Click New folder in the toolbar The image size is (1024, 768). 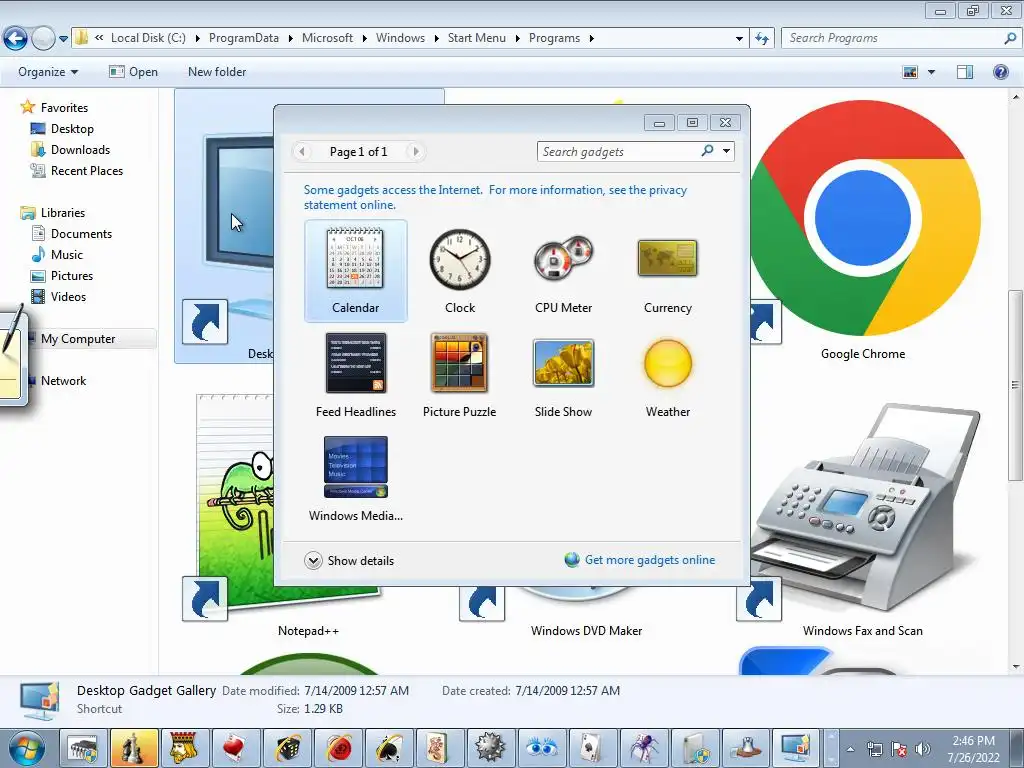click(x=217, y=72)
